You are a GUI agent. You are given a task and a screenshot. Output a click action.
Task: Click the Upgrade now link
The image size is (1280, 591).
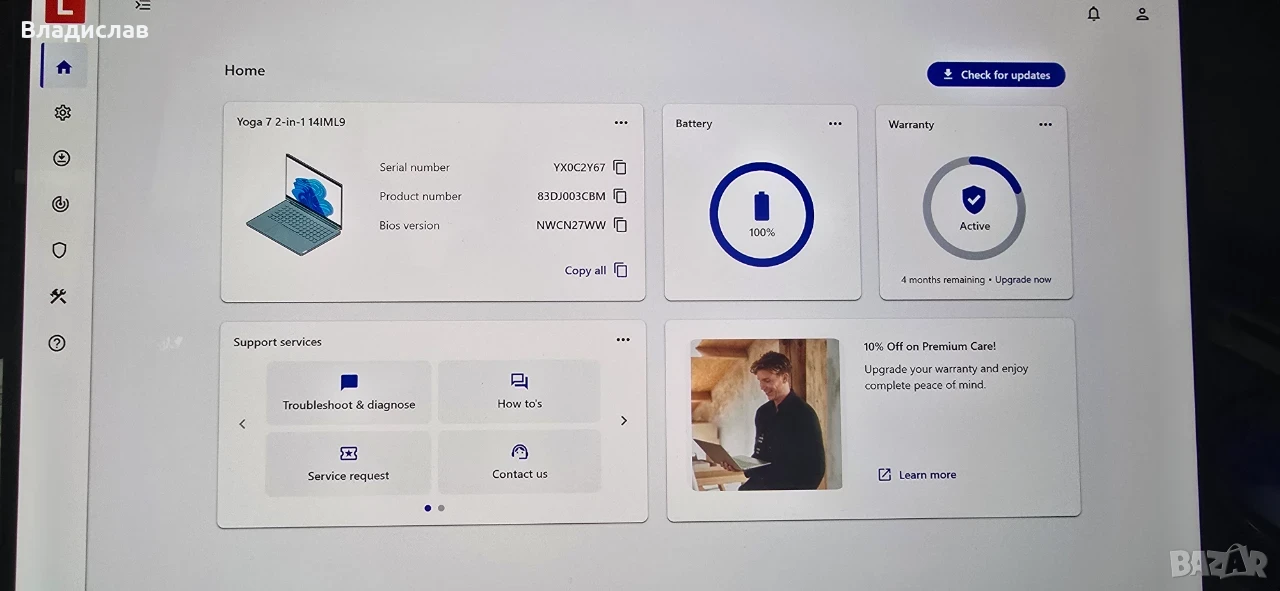[1023, 280]
